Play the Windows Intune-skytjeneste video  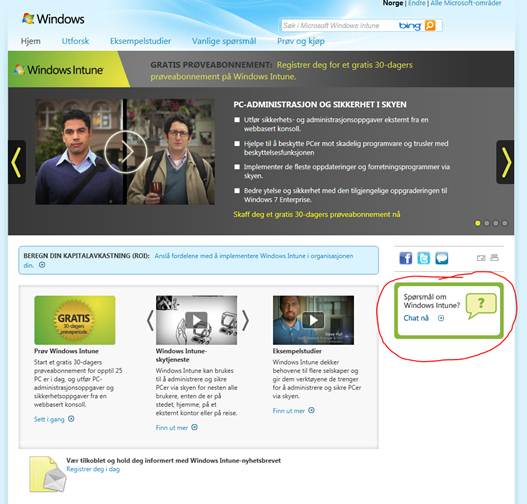196,320
